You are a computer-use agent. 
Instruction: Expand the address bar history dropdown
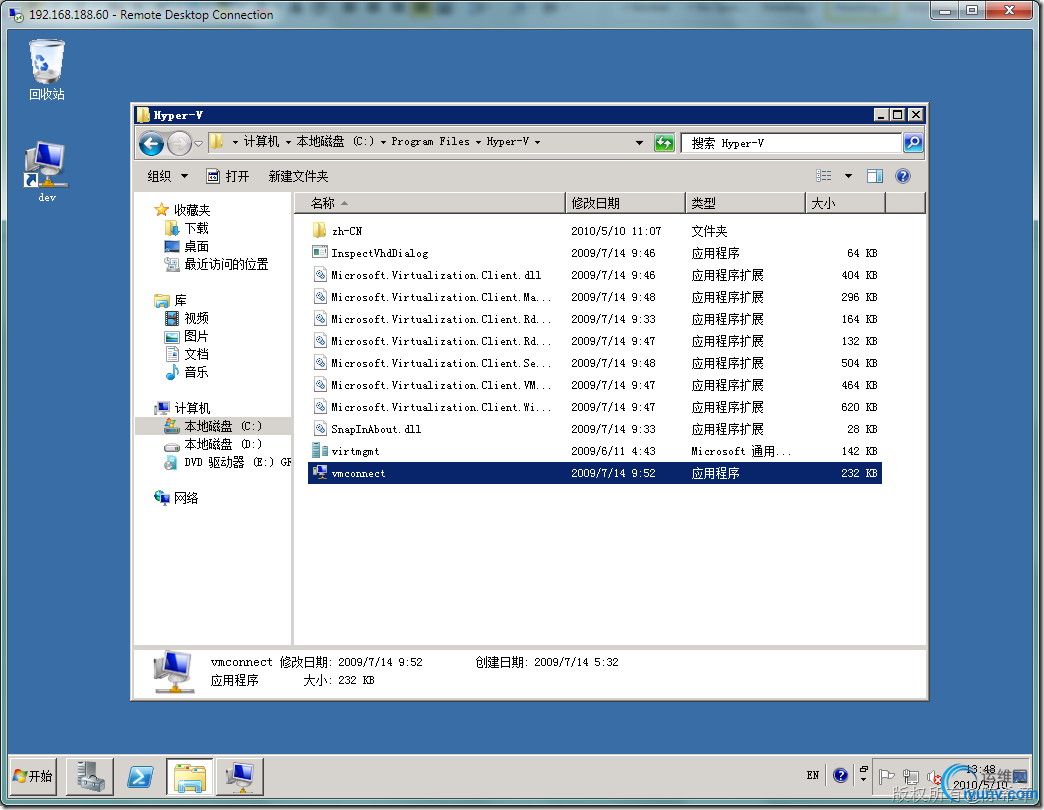click(x=639, y=142)
